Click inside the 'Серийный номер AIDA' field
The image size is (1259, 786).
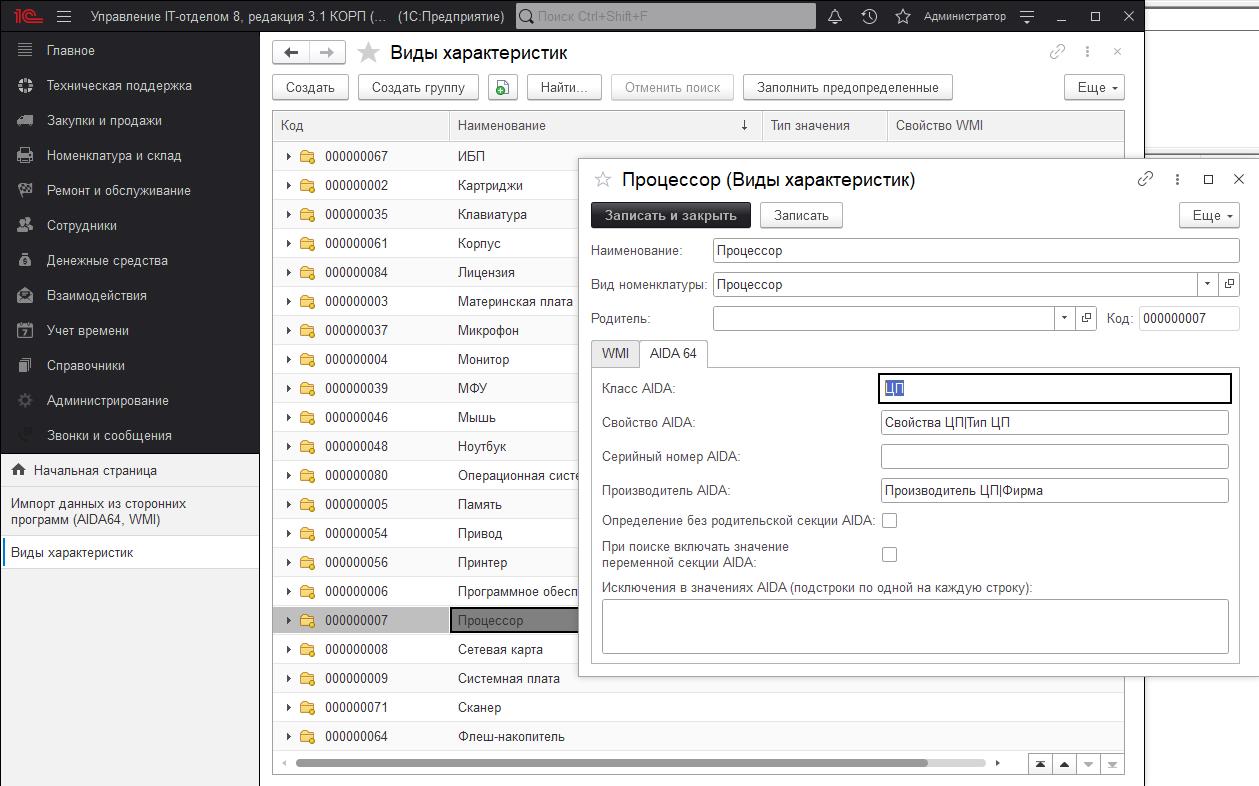(x=1054, y=456)
